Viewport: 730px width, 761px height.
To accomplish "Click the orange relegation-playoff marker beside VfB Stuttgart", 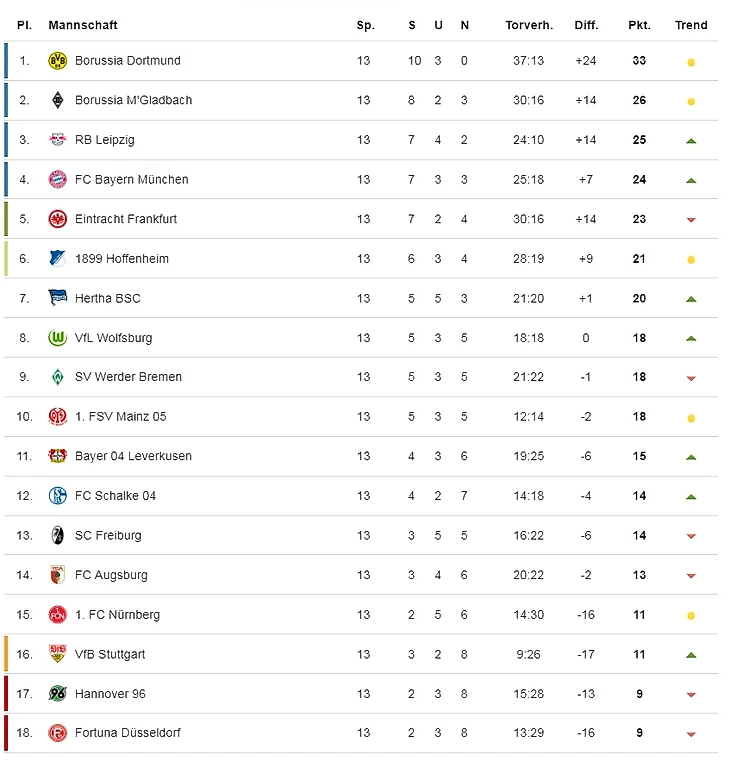I will coord(6,654).
